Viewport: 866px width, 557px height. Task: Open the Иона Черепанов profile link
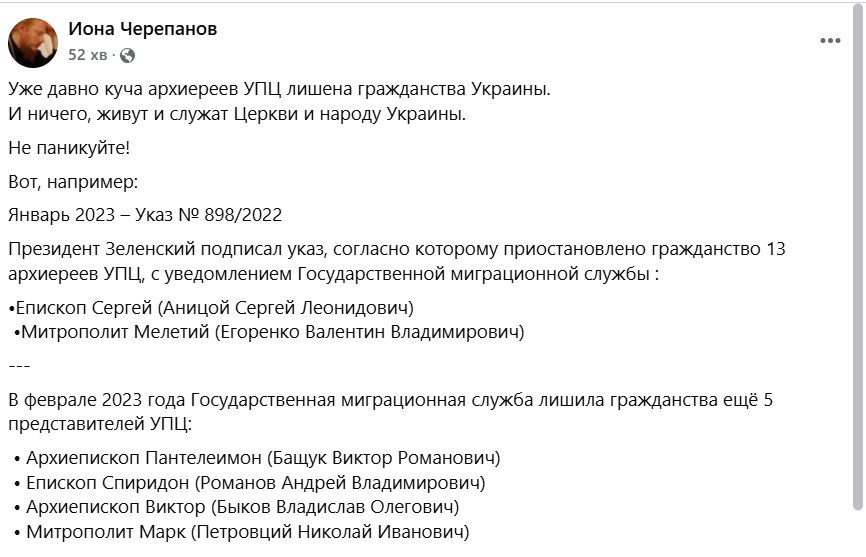pos(142,29)
